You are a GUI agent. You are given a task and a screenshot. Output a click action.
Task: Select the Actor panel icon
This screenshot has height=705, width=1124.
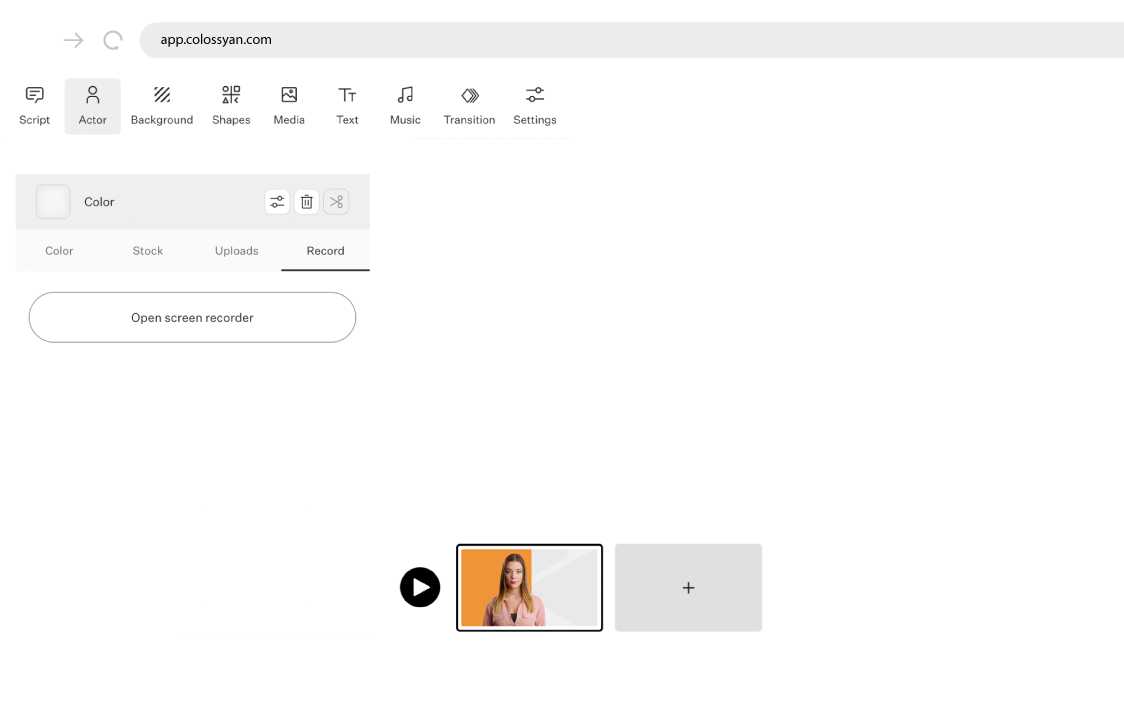tap(92, 105)
